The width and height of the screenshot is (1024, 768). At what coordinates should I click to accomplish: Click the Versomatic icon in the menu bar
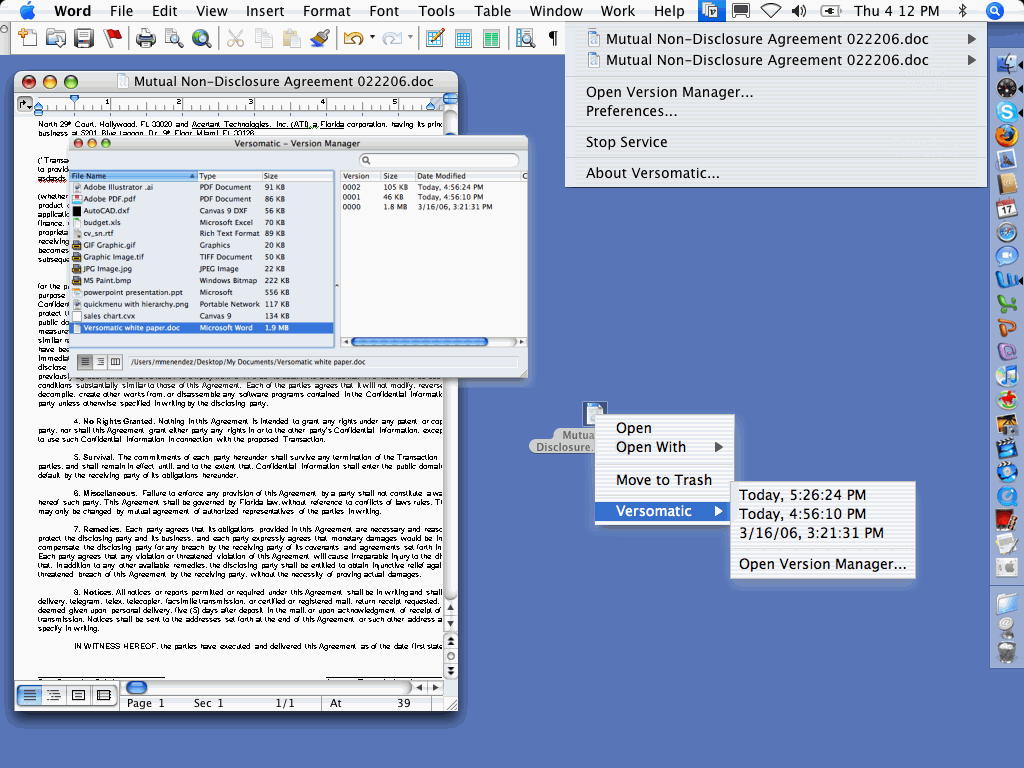point(709,10)
